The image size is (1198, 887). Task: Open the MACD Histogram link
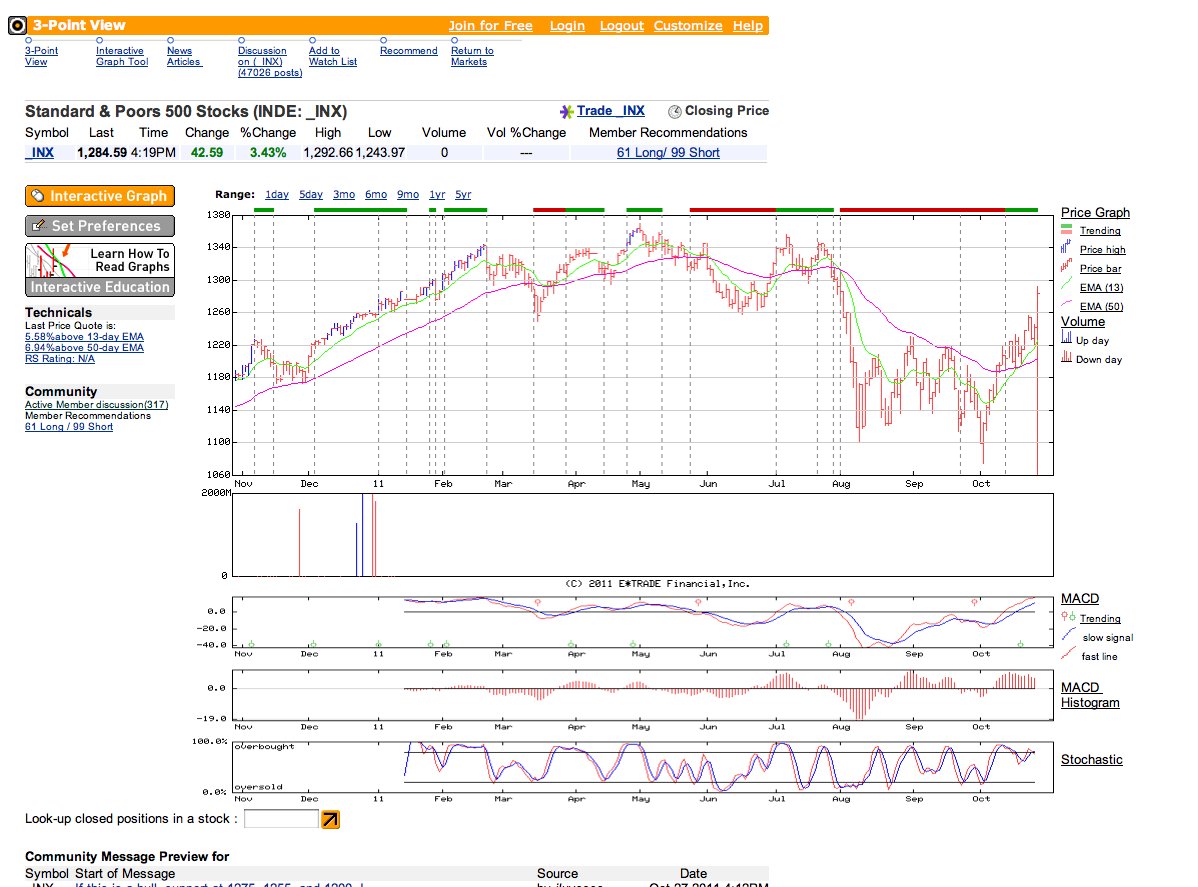(1090, 695)
